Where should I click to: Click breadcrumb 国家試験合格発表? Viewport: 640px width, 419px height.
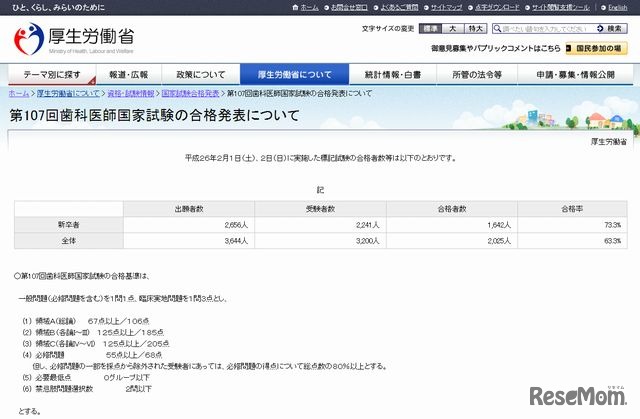[x=190, y=93]
